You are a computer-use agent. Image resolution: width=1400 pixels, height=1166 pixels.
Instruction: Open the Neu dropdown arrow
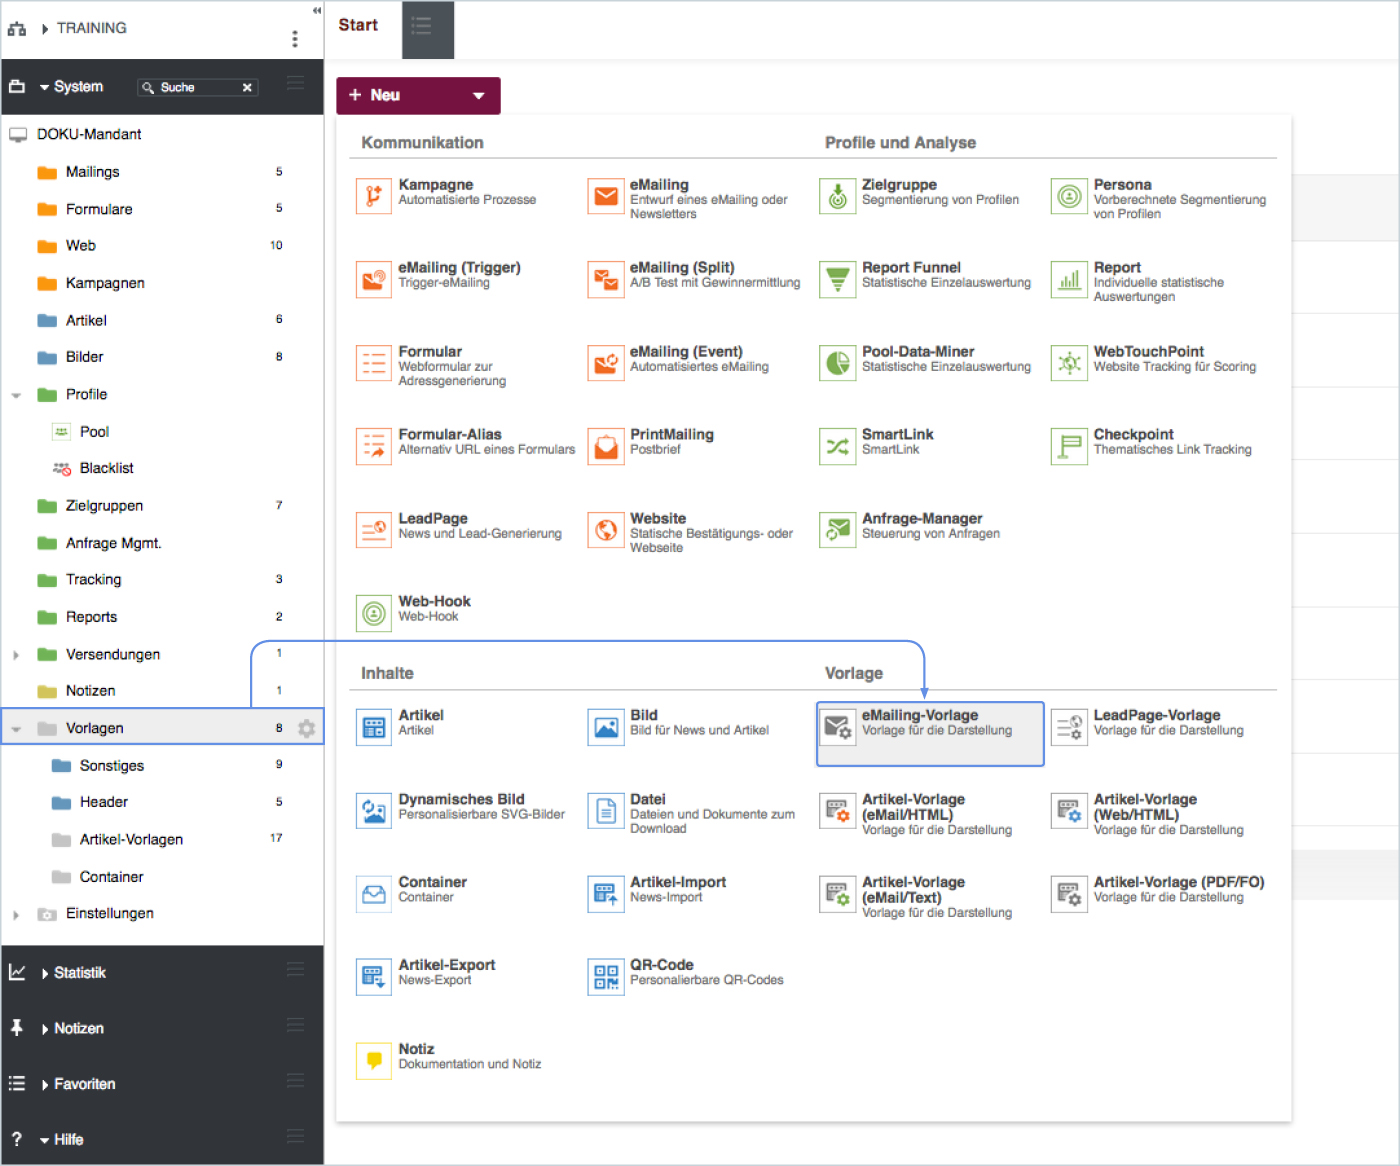pos(478,96)
